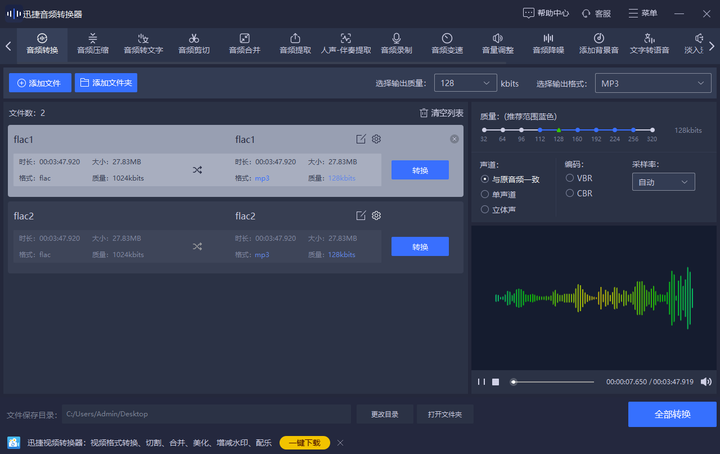Image resolution: width=720 pixels, height=454 pixels.
Task: Click the 128kbits quality link in flac2 row
Action: coord(342,255)
